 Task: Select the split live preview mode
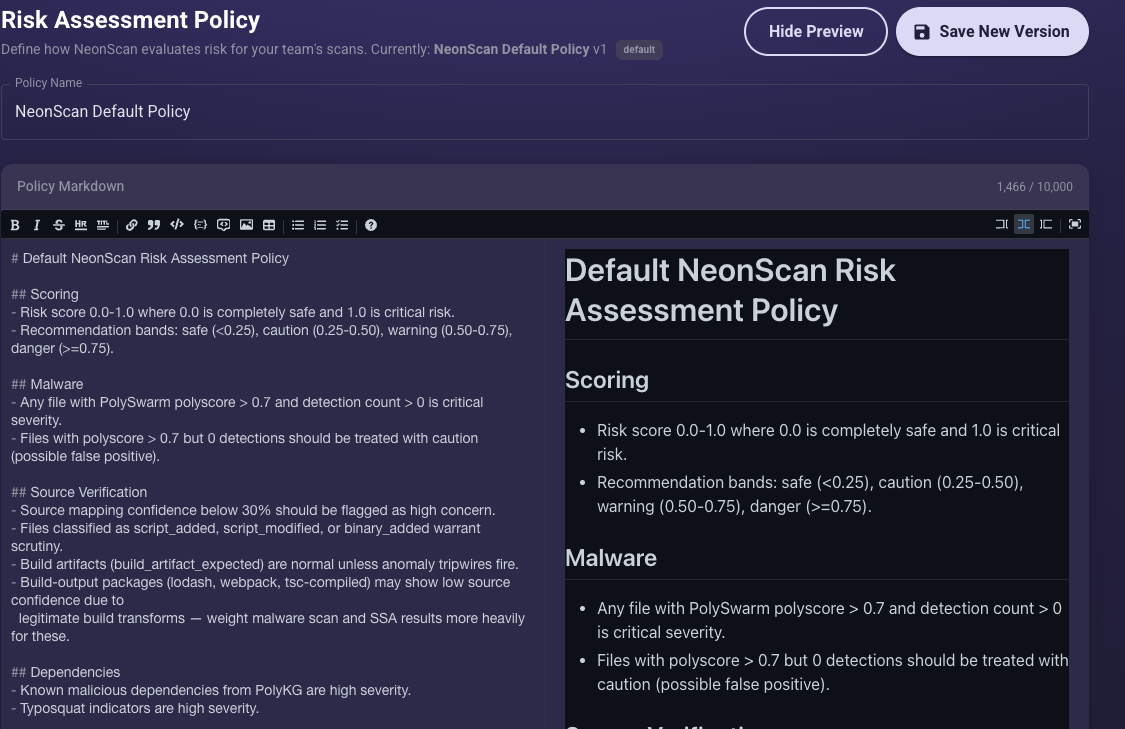coord(1024,225)
